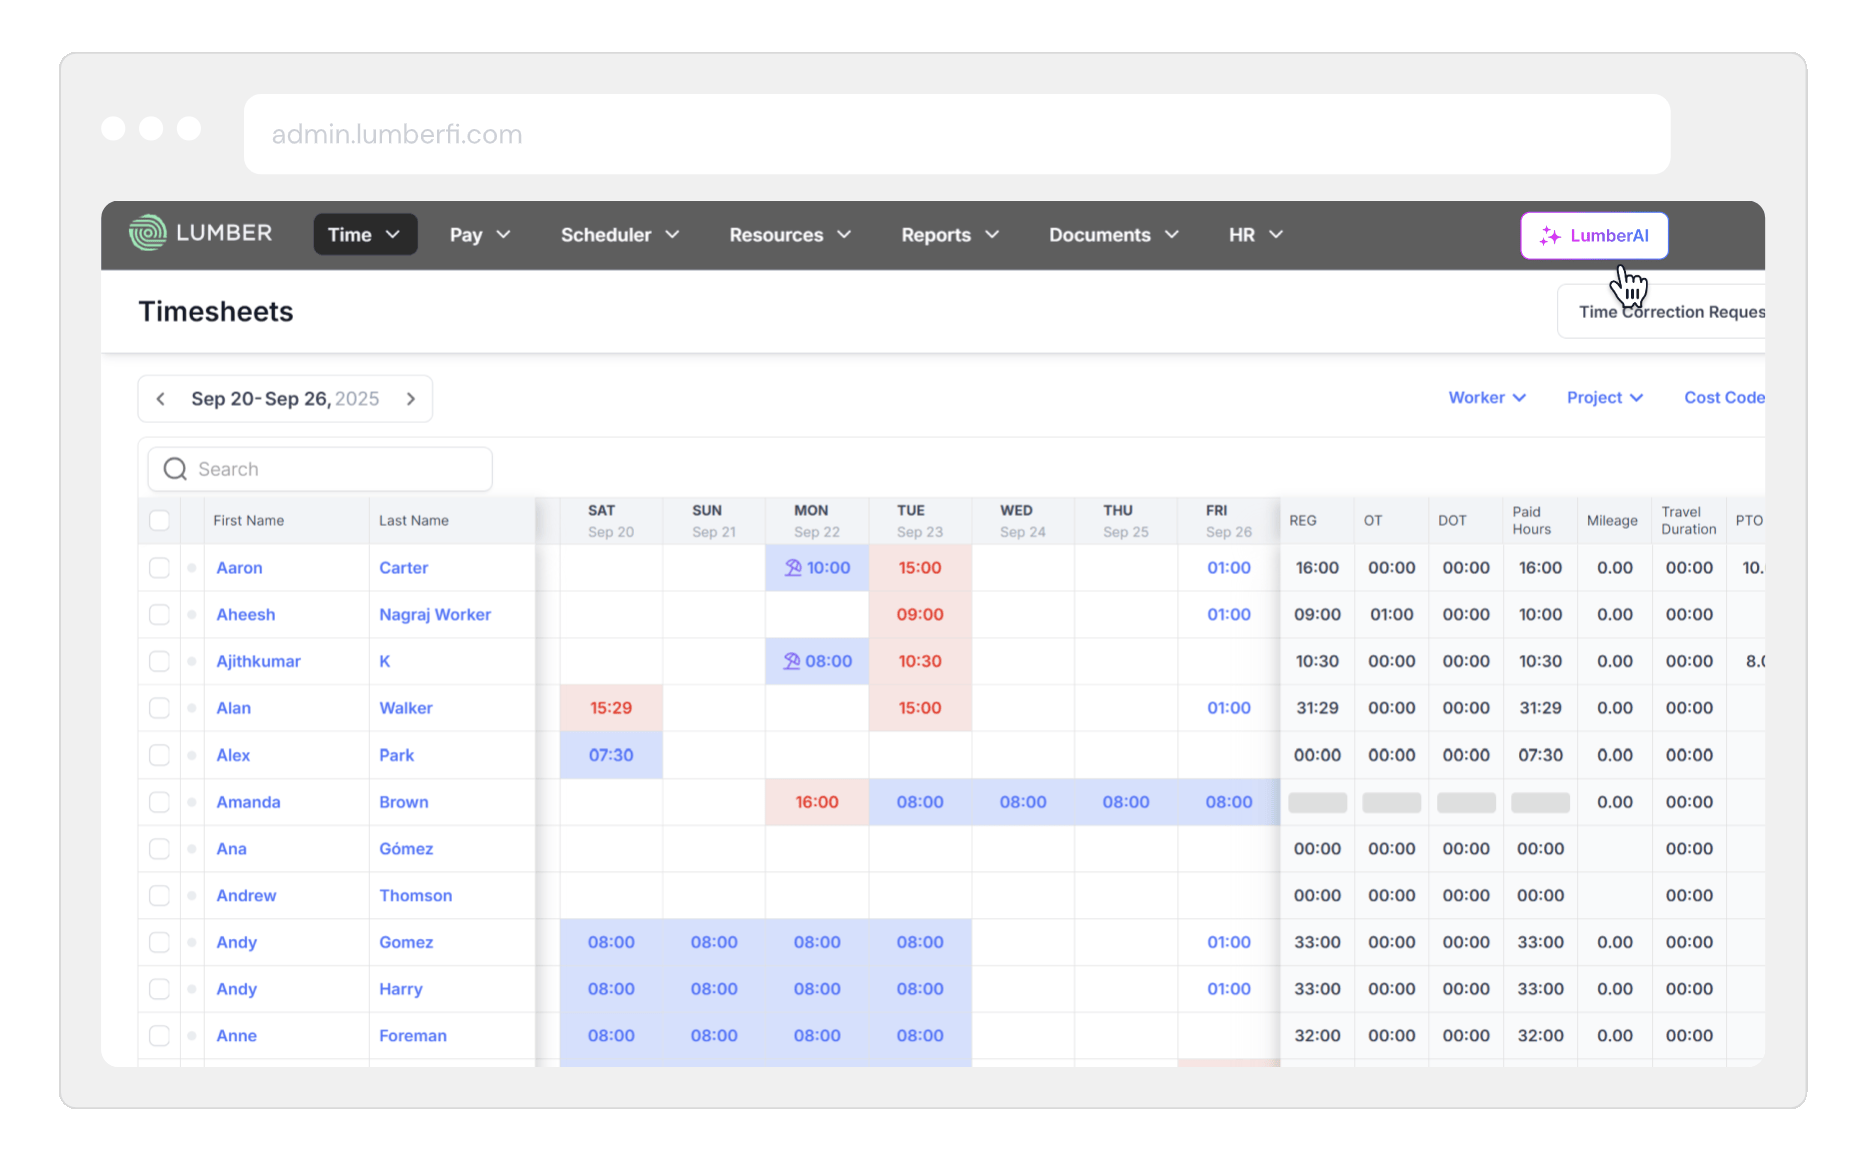Open Aheesh's Tuesday 09:00 entry
Viewport: 1872px width, 1176px height.
(x=920, y=614)
